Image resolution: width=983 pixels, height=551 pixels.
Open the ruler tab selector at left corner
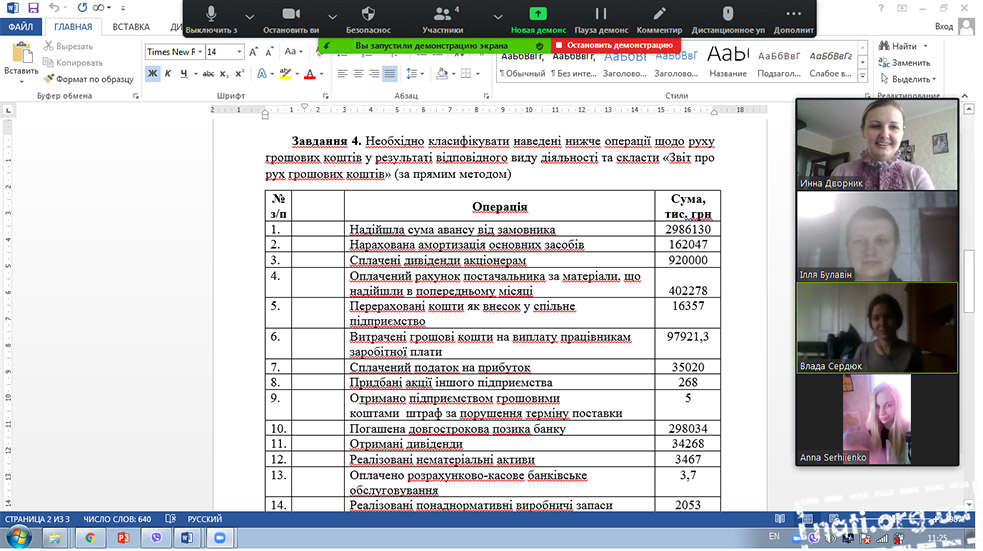click(8, 110)
